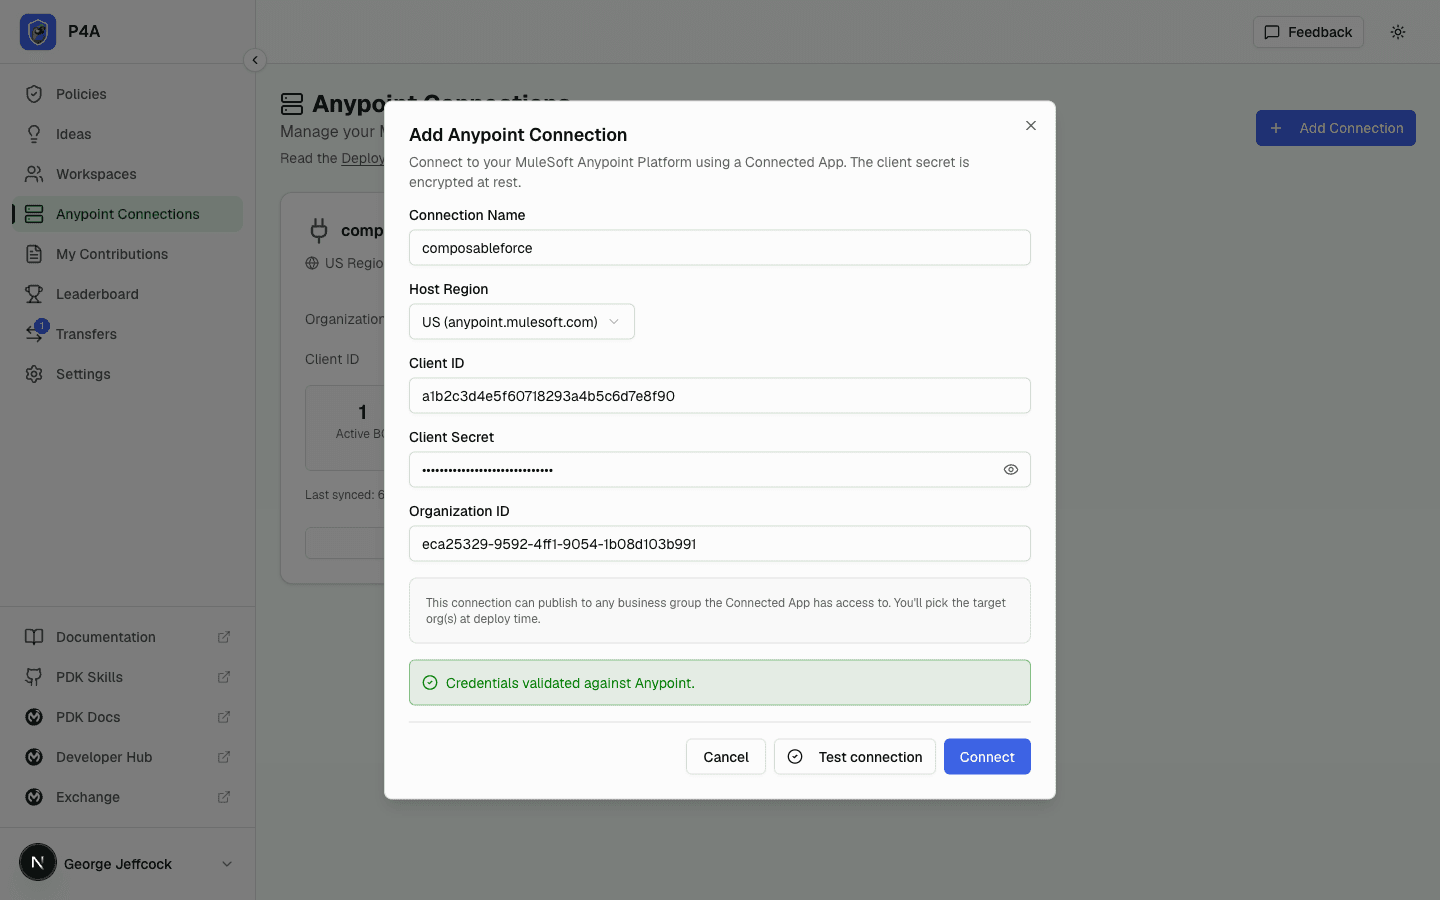Click the Settings gear icon
Image resolution: width=1440 pixels, height=900 pixels.
tap(34, 374)
